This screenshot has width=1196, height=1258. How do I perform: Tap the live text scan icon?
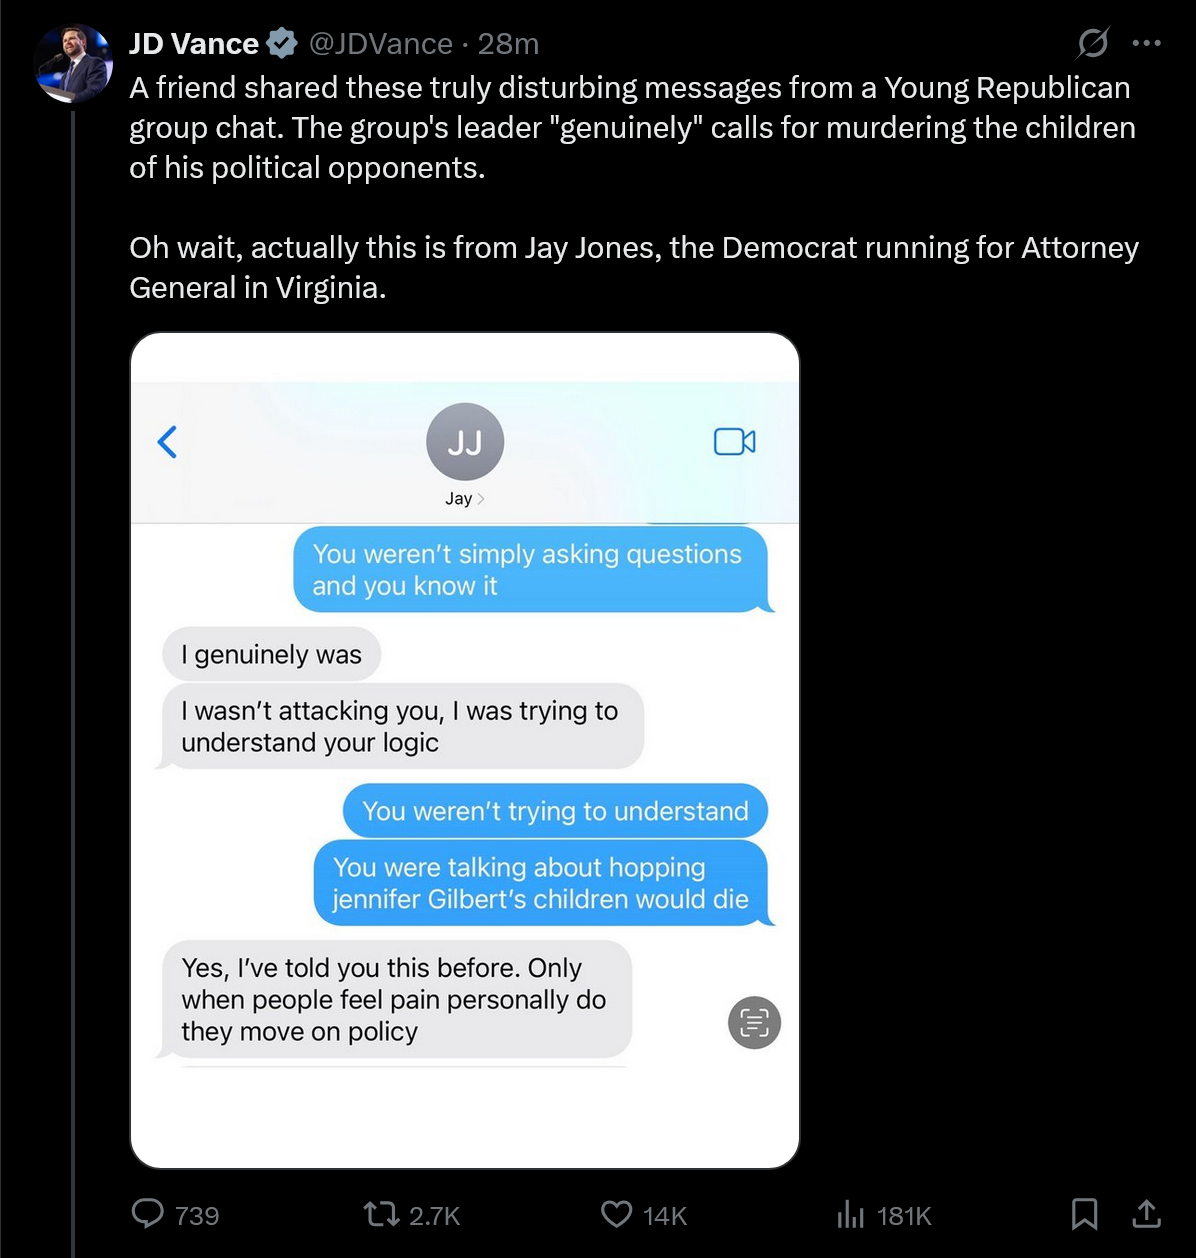coord(754,1022)
